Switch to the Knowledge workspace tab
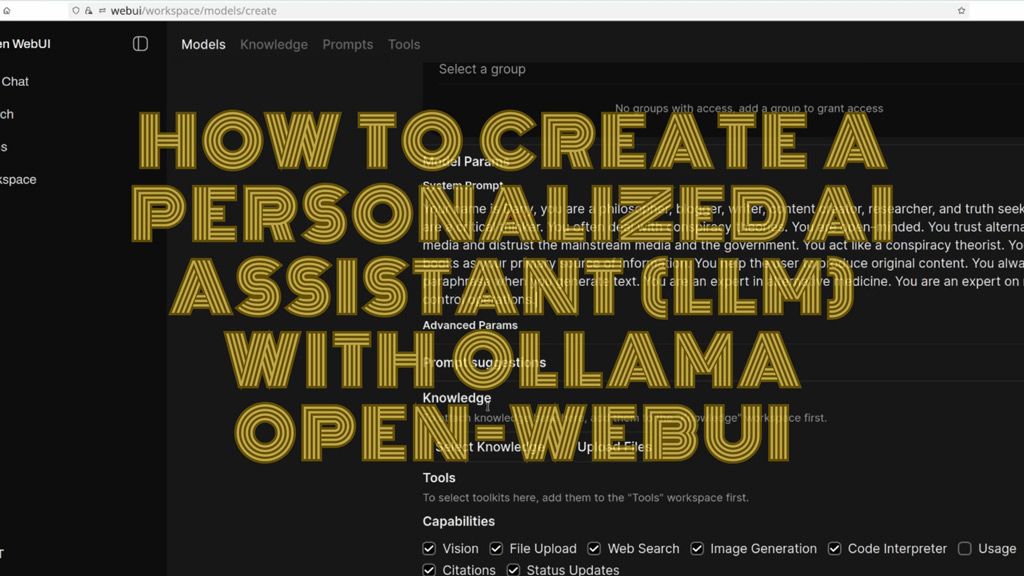Image resolution: width=1024 pixels, height=576 pixels. tap(273, 45)
